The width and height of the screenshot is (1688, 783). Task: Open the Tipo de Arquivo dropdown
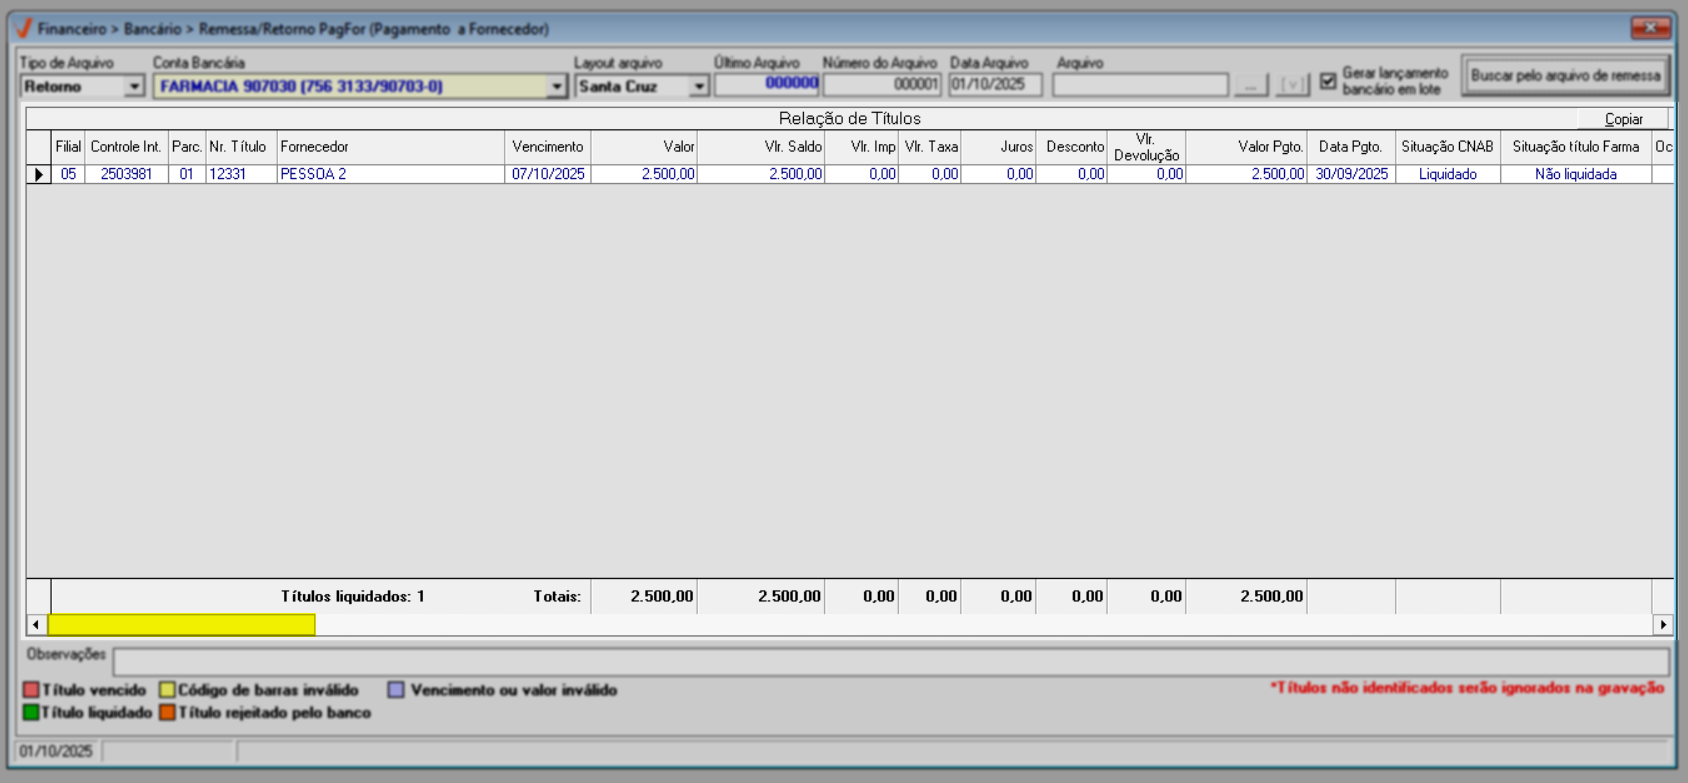pyautogui.click(x=133, y=87)
